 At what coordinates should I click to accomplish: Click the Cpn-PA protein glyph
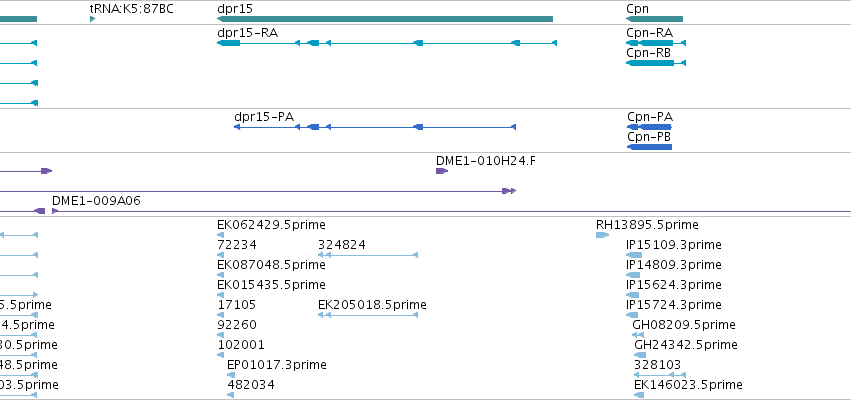click(x=649, y=127)
